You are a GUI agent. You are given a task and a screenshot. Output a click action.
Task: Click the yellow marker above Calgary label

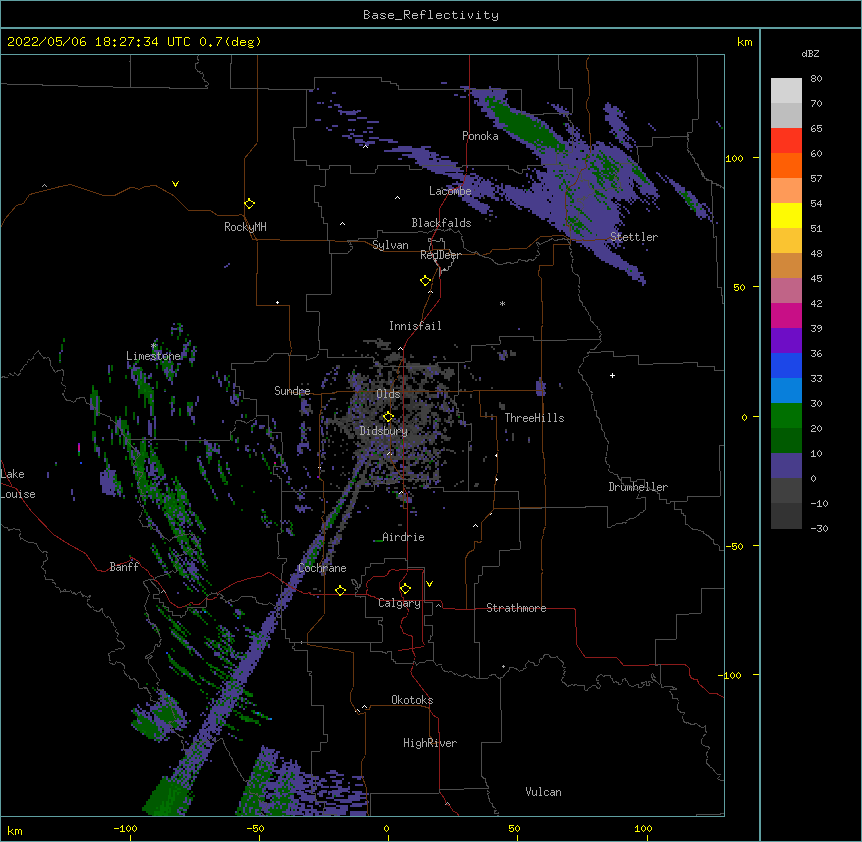tap(405, 589)
